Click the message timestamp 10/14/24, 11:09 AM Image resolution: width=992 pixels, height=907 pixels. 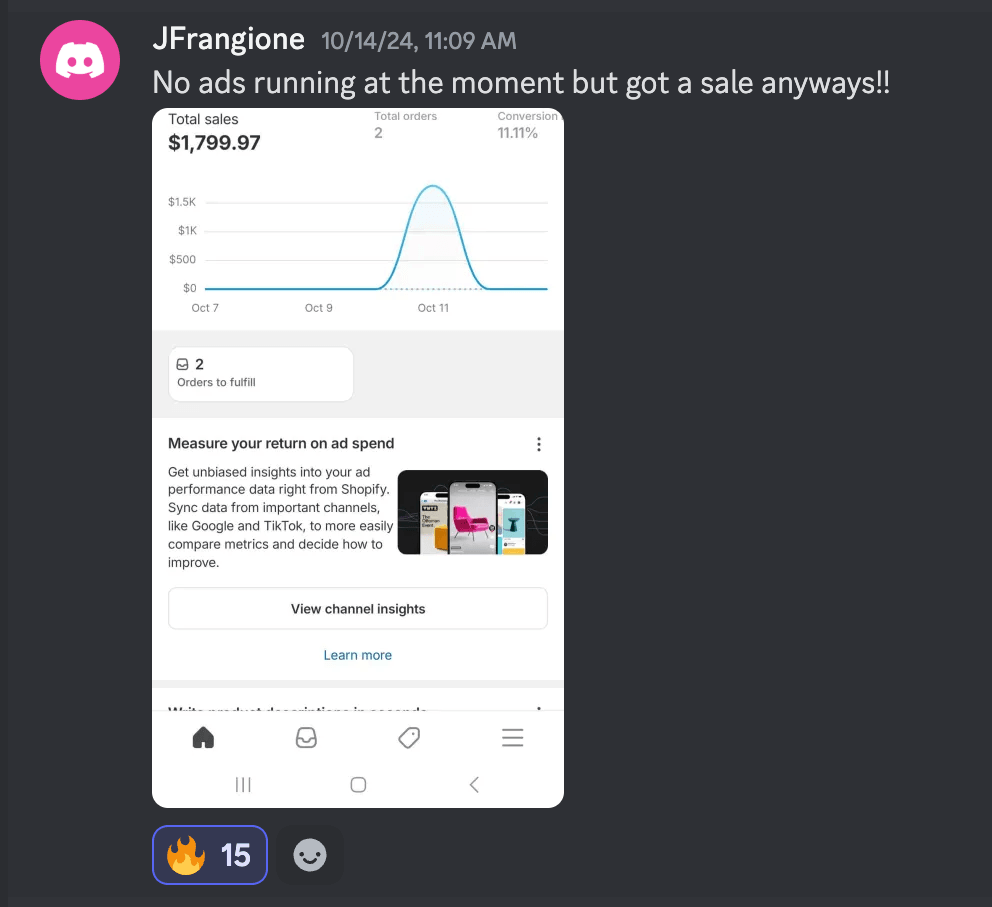pos(419,41)
